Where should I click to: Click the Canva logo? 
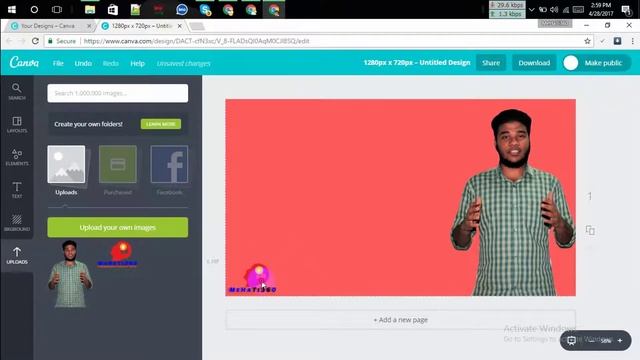(24, 62)
